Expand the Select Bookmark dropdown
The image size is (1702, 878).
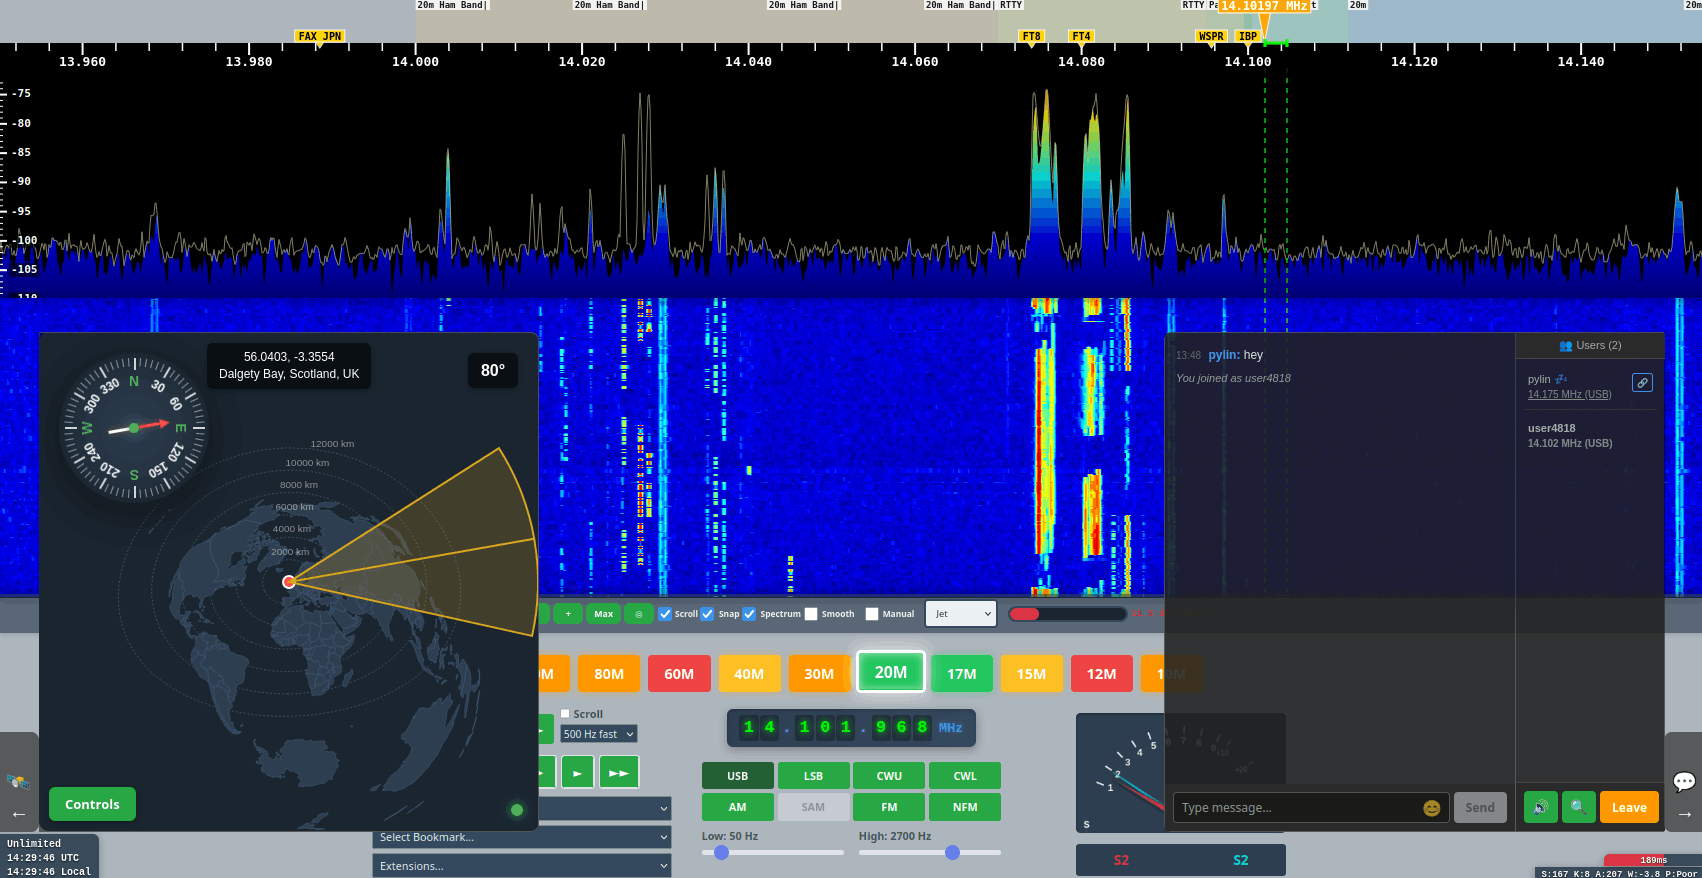pos(521,837)
